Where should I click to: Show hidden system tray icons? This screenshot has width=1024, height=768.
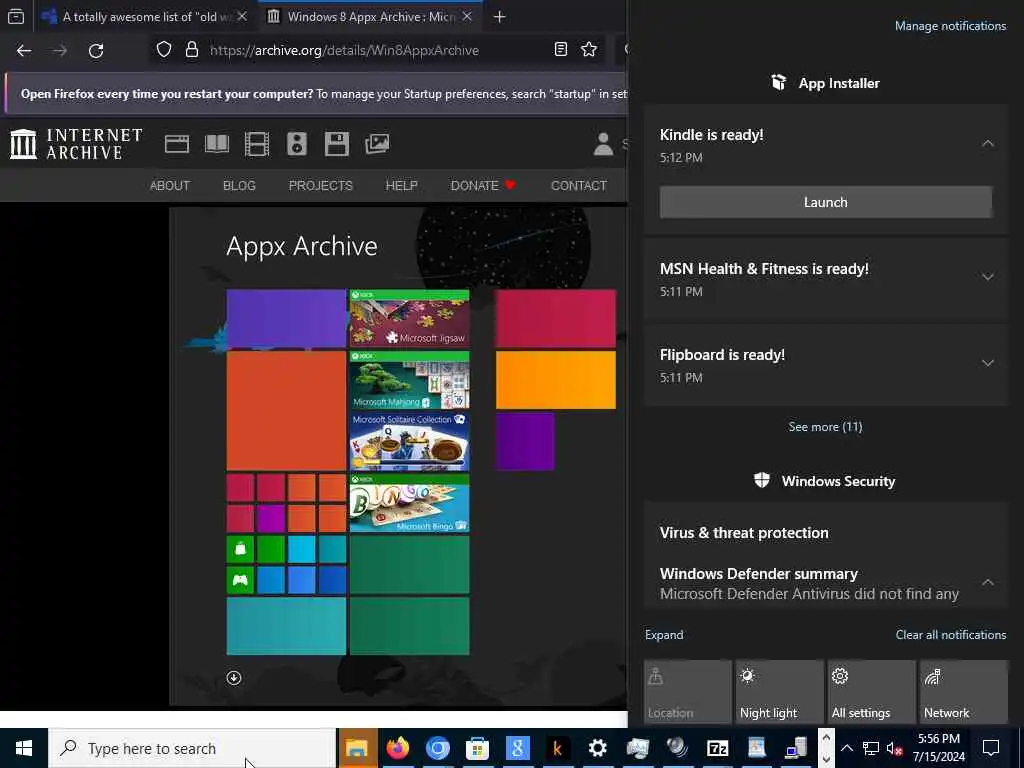(x=846, y=748)
